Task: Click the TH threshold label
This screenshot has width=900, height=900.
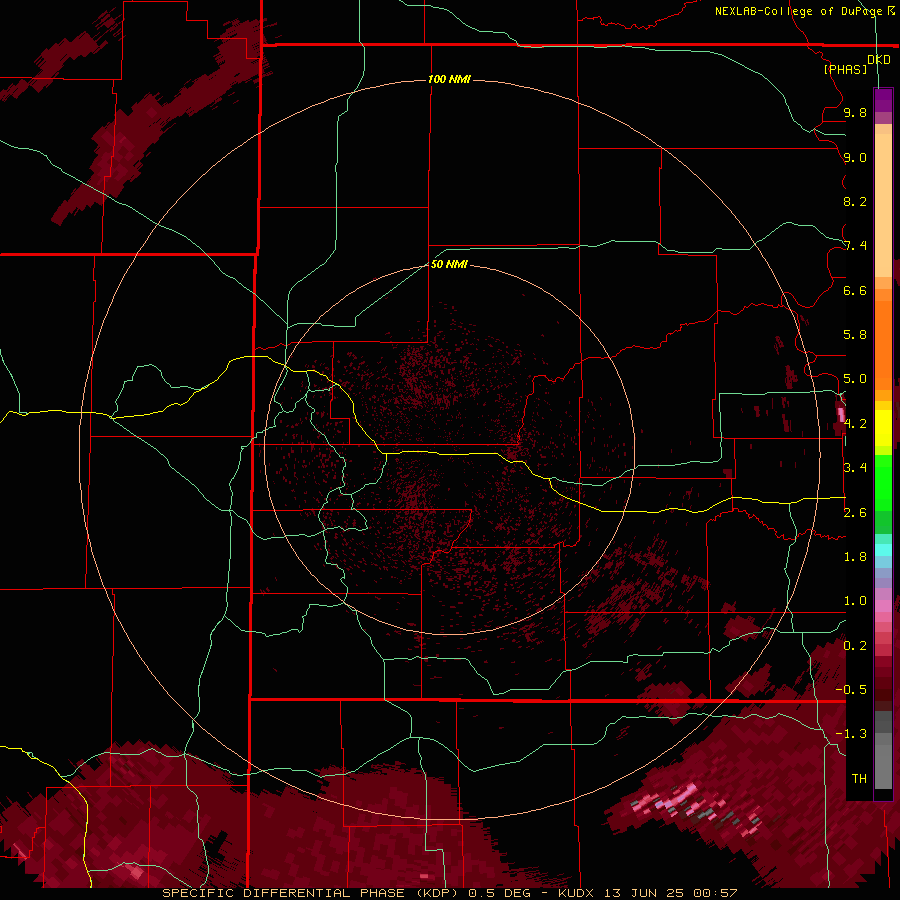Action: click(x=859, y=779)
